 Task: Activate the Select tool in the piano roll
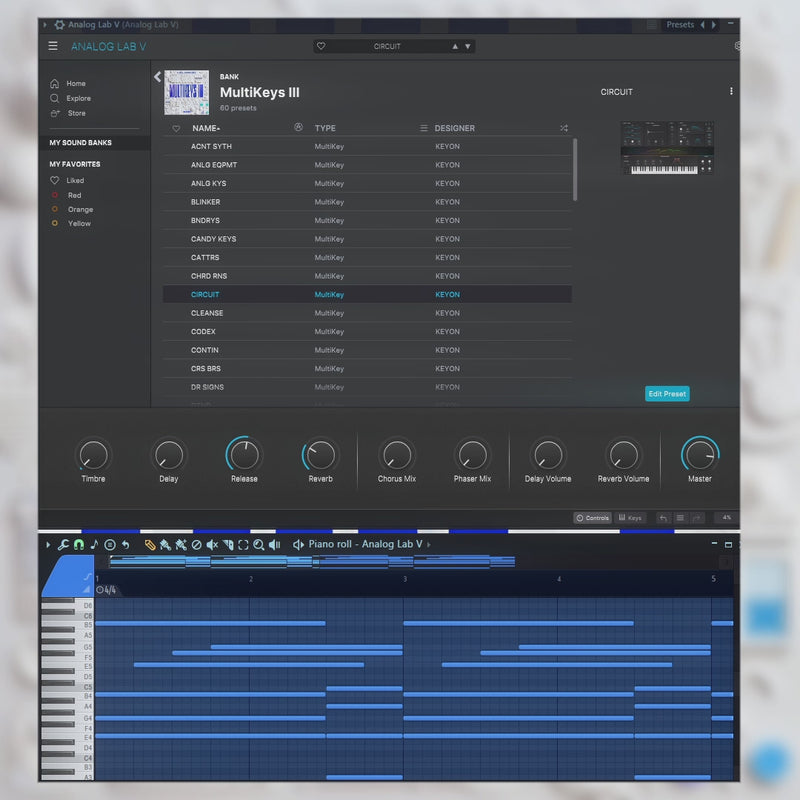pos(242,545)
